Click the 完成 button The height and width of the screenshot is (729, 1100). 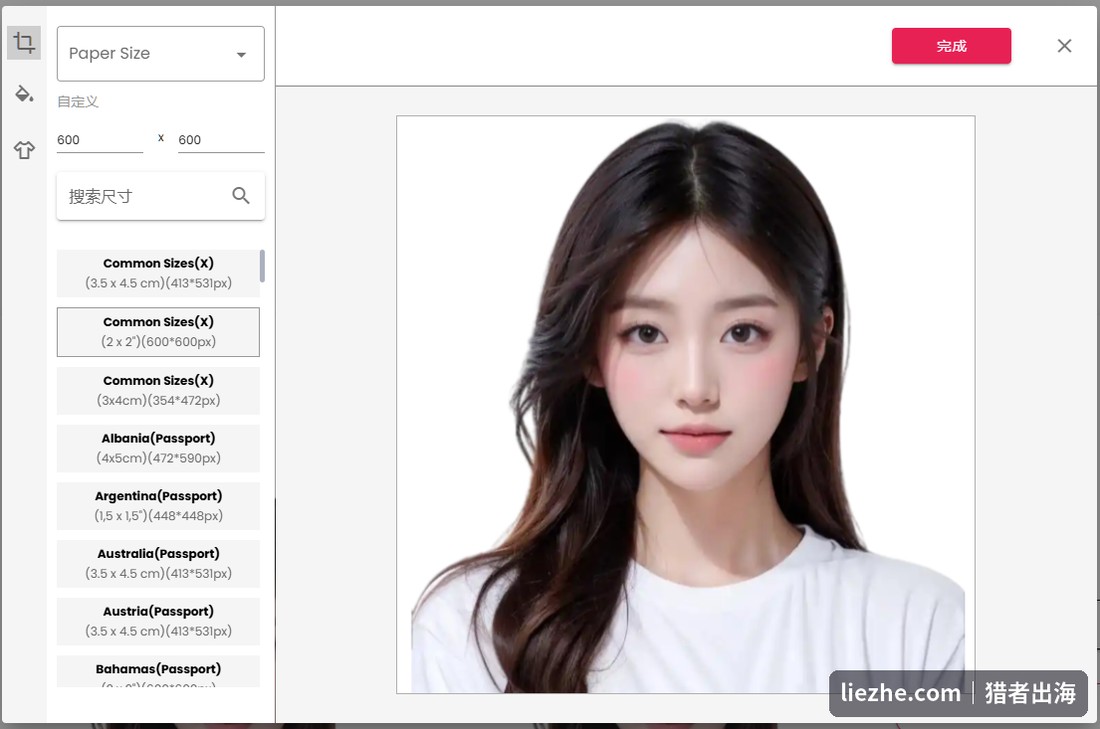[x=951, y=46]
